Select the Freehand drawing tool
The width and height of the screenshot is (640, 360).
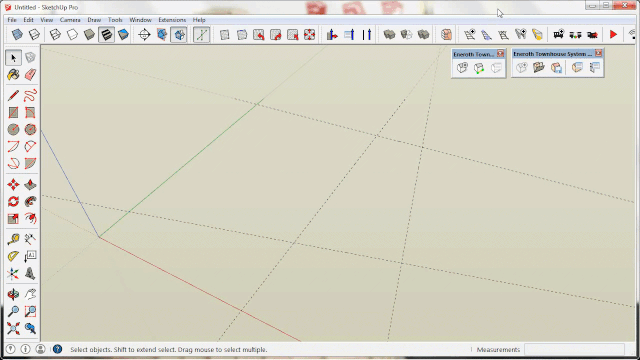click(x=30, y=96)
